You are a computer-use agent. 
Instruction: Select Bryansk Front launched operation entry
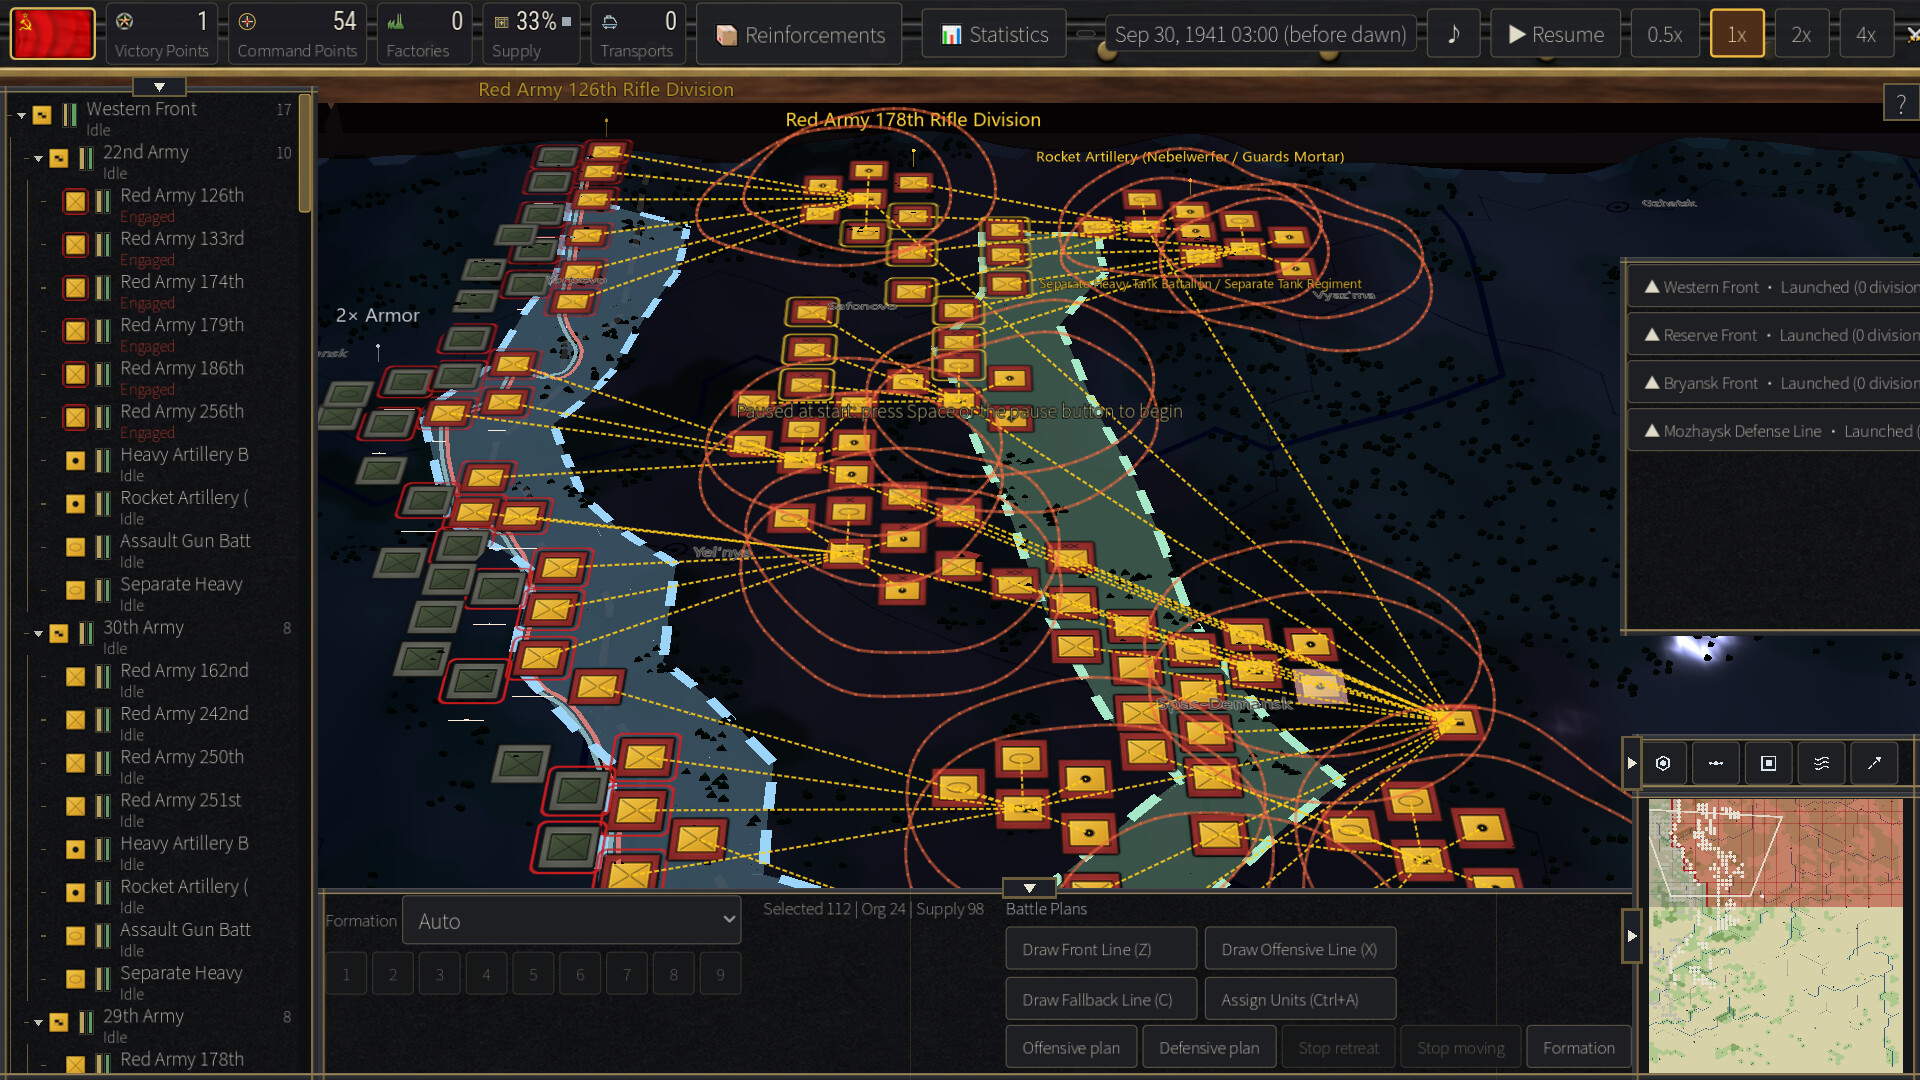[x=1774, y=383]
